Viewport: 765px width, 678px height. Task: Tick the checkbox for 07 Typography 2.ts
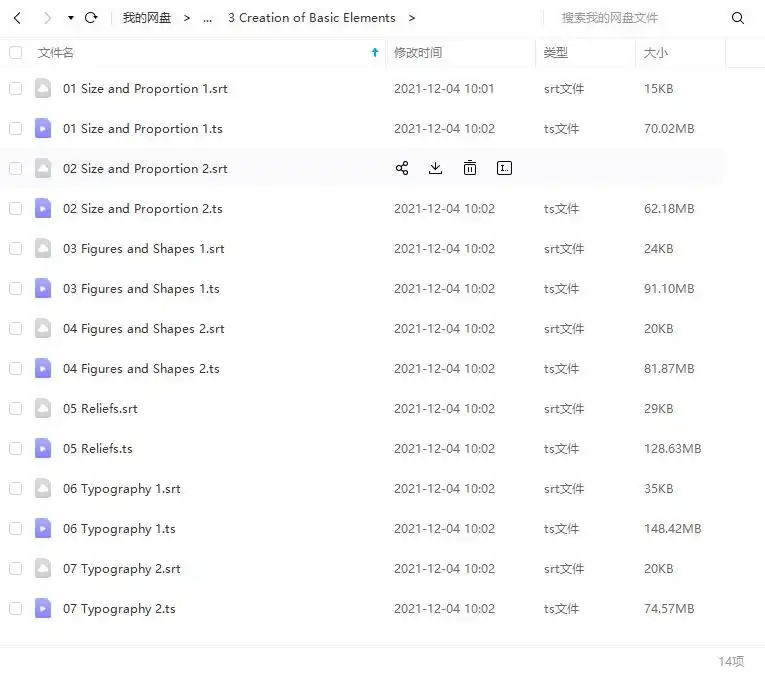(15, 608)
